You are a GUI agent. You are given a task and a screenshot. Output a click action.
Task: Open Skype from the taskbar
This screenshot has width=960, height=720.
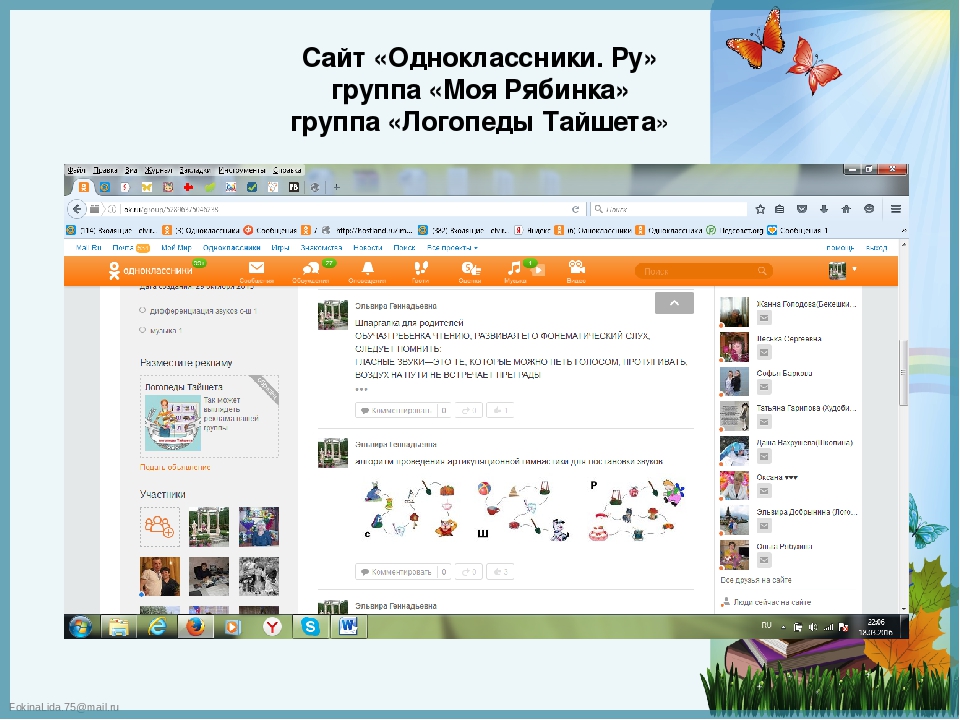pos(310,626)
